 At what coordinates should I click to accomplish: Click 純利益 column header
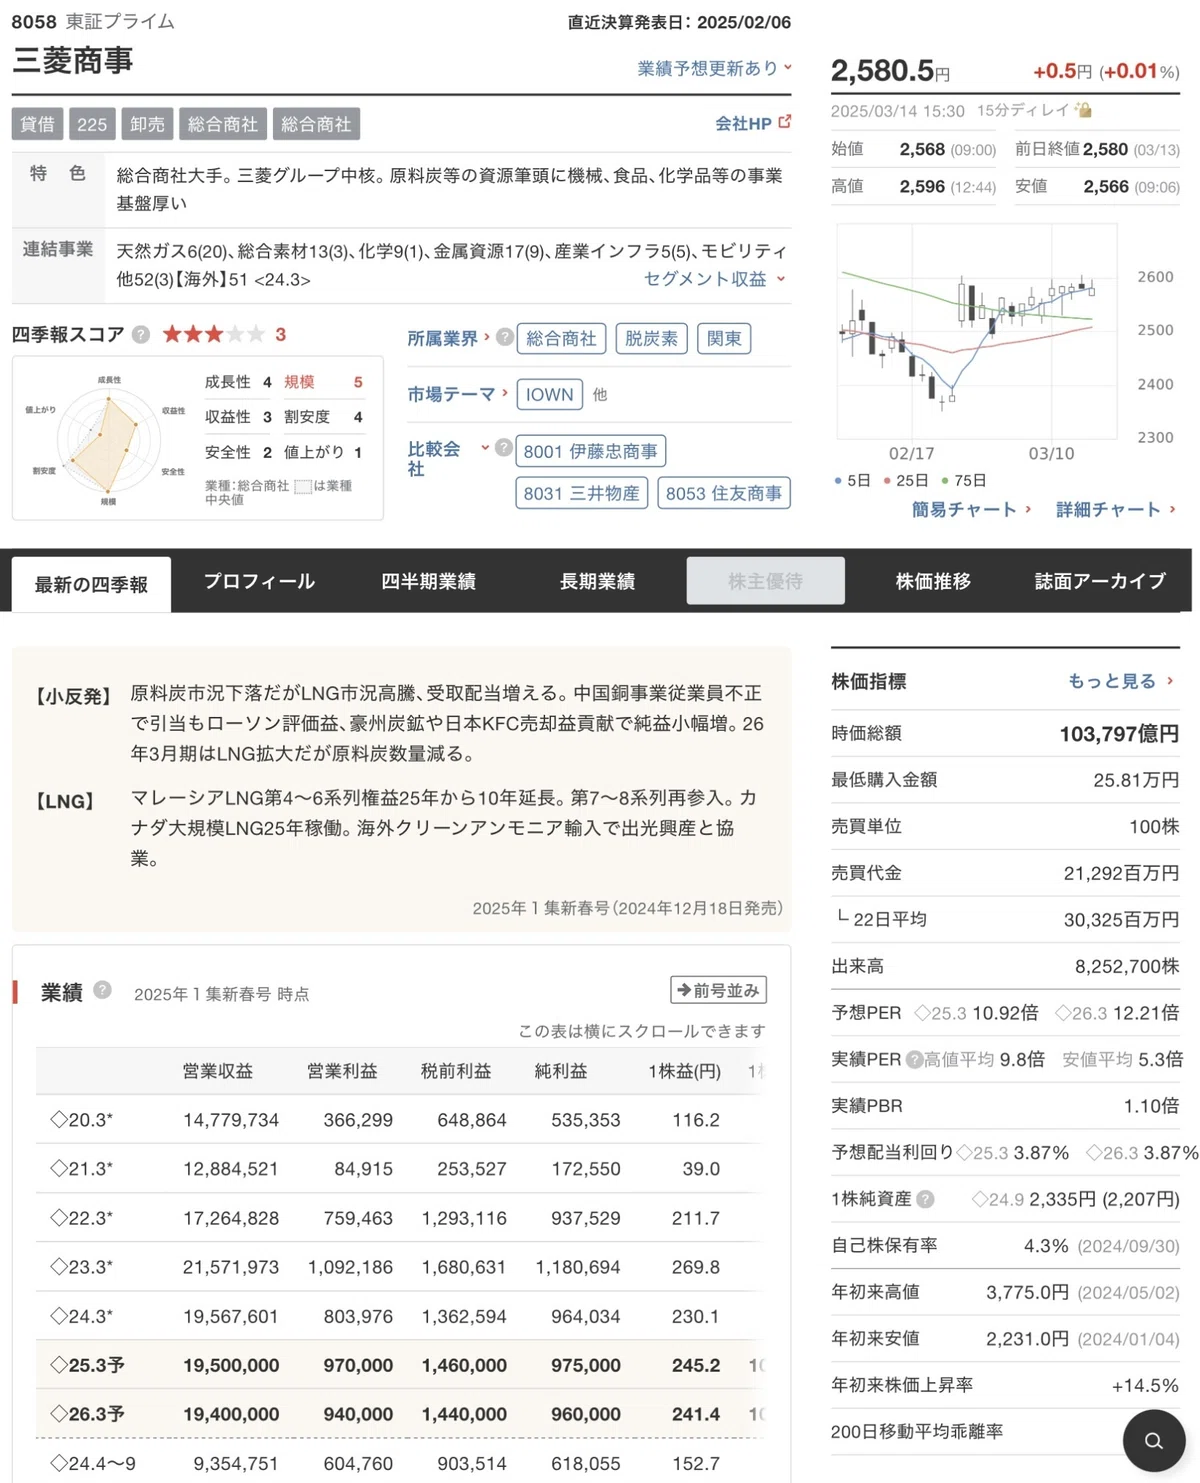pos(561,1071)
